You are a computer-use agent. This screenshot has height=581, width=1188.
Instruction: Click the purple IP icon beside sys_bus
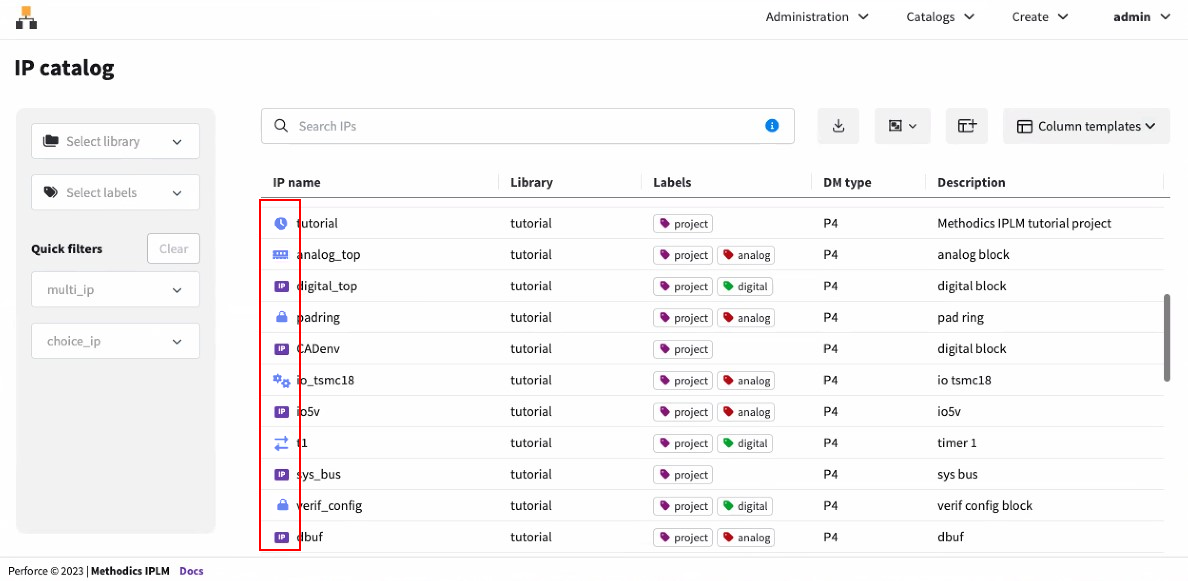281,475
